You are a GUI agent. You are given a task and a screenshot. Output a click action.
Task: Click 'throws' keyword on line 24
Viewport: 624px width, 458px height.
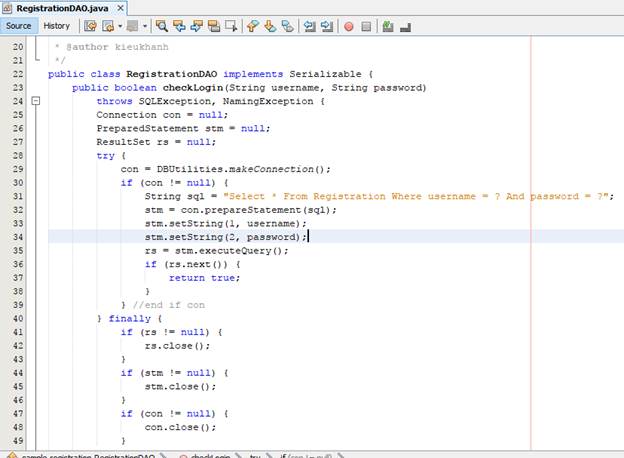pyautogui.click(x=114, y=101)
